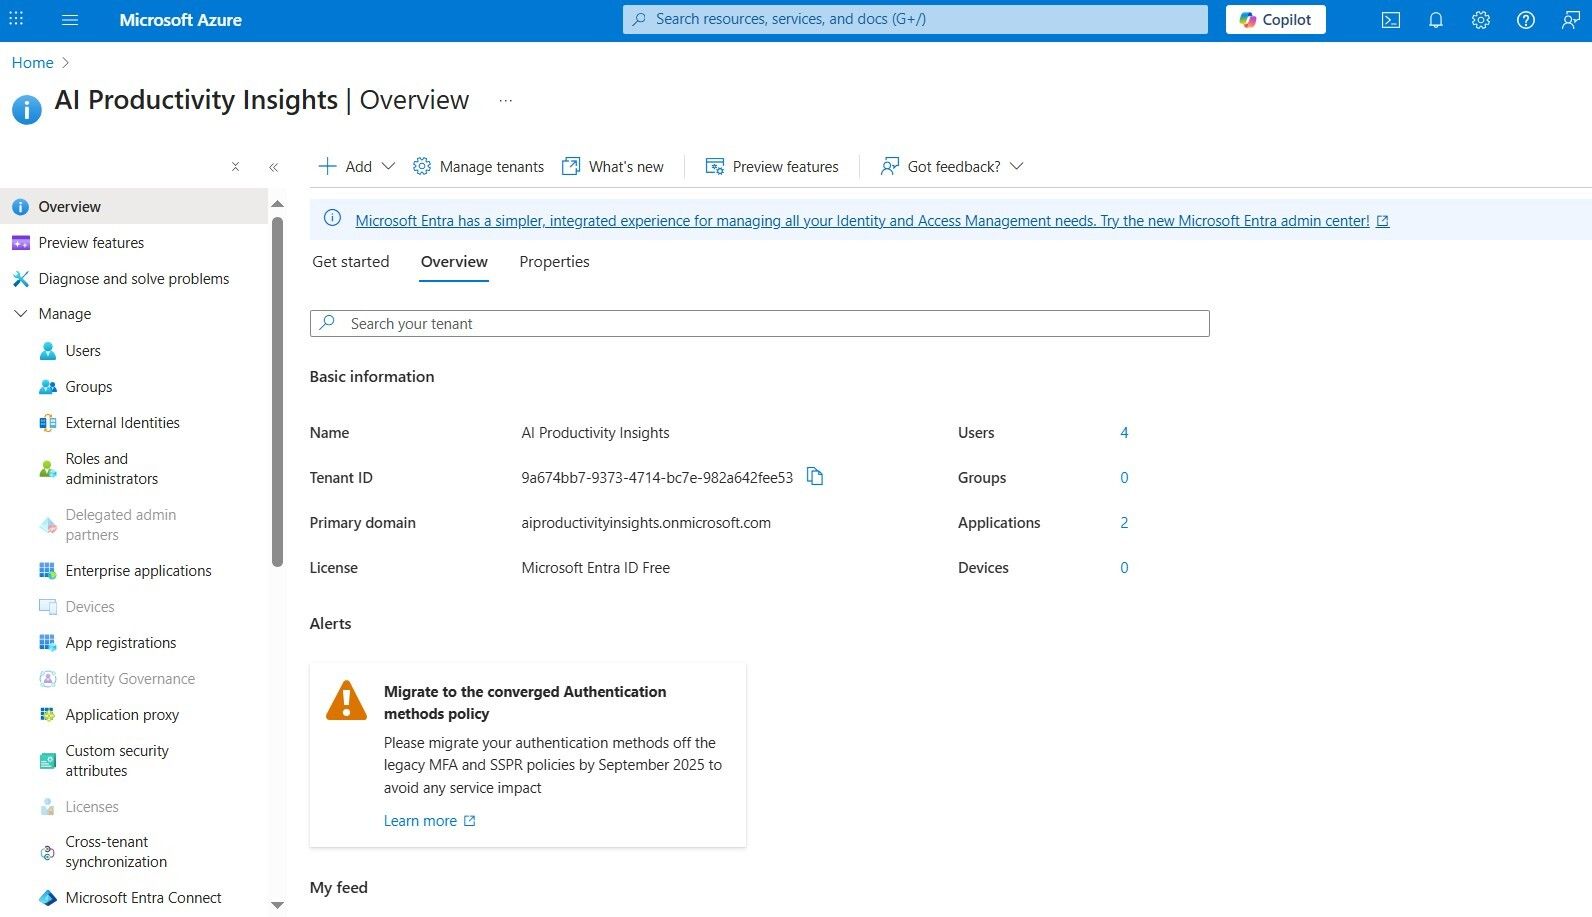The height and width of the screenshot is (917, 1592).
Task: Close the sidebar search with the X icon
Action: click(x=235, y=167)
